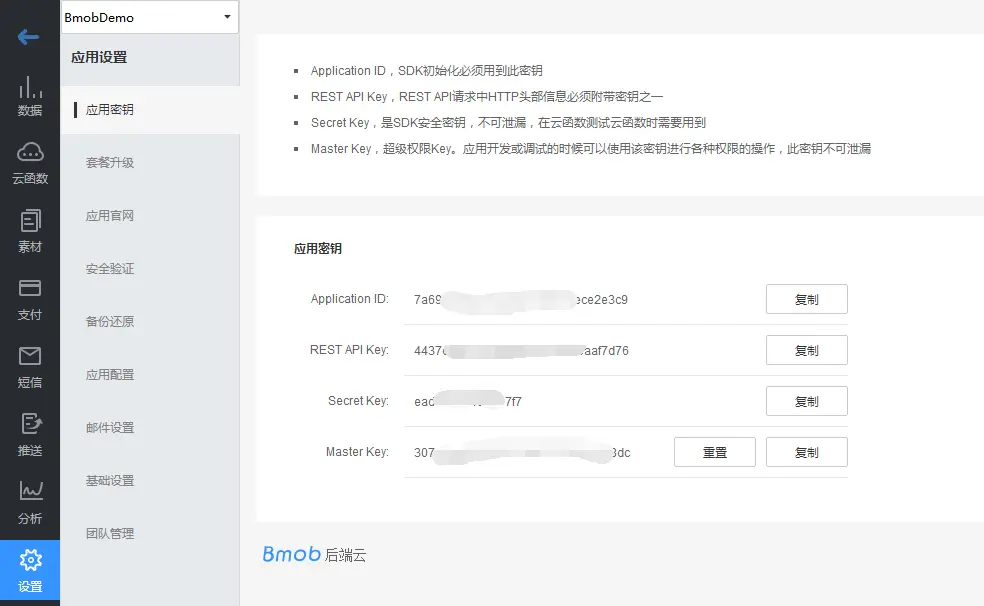Image resolution: width=984 pixels, height=606 pixels.
Task: Click the blue back arrow at sidebar top
Action: (x=28, y=38)
